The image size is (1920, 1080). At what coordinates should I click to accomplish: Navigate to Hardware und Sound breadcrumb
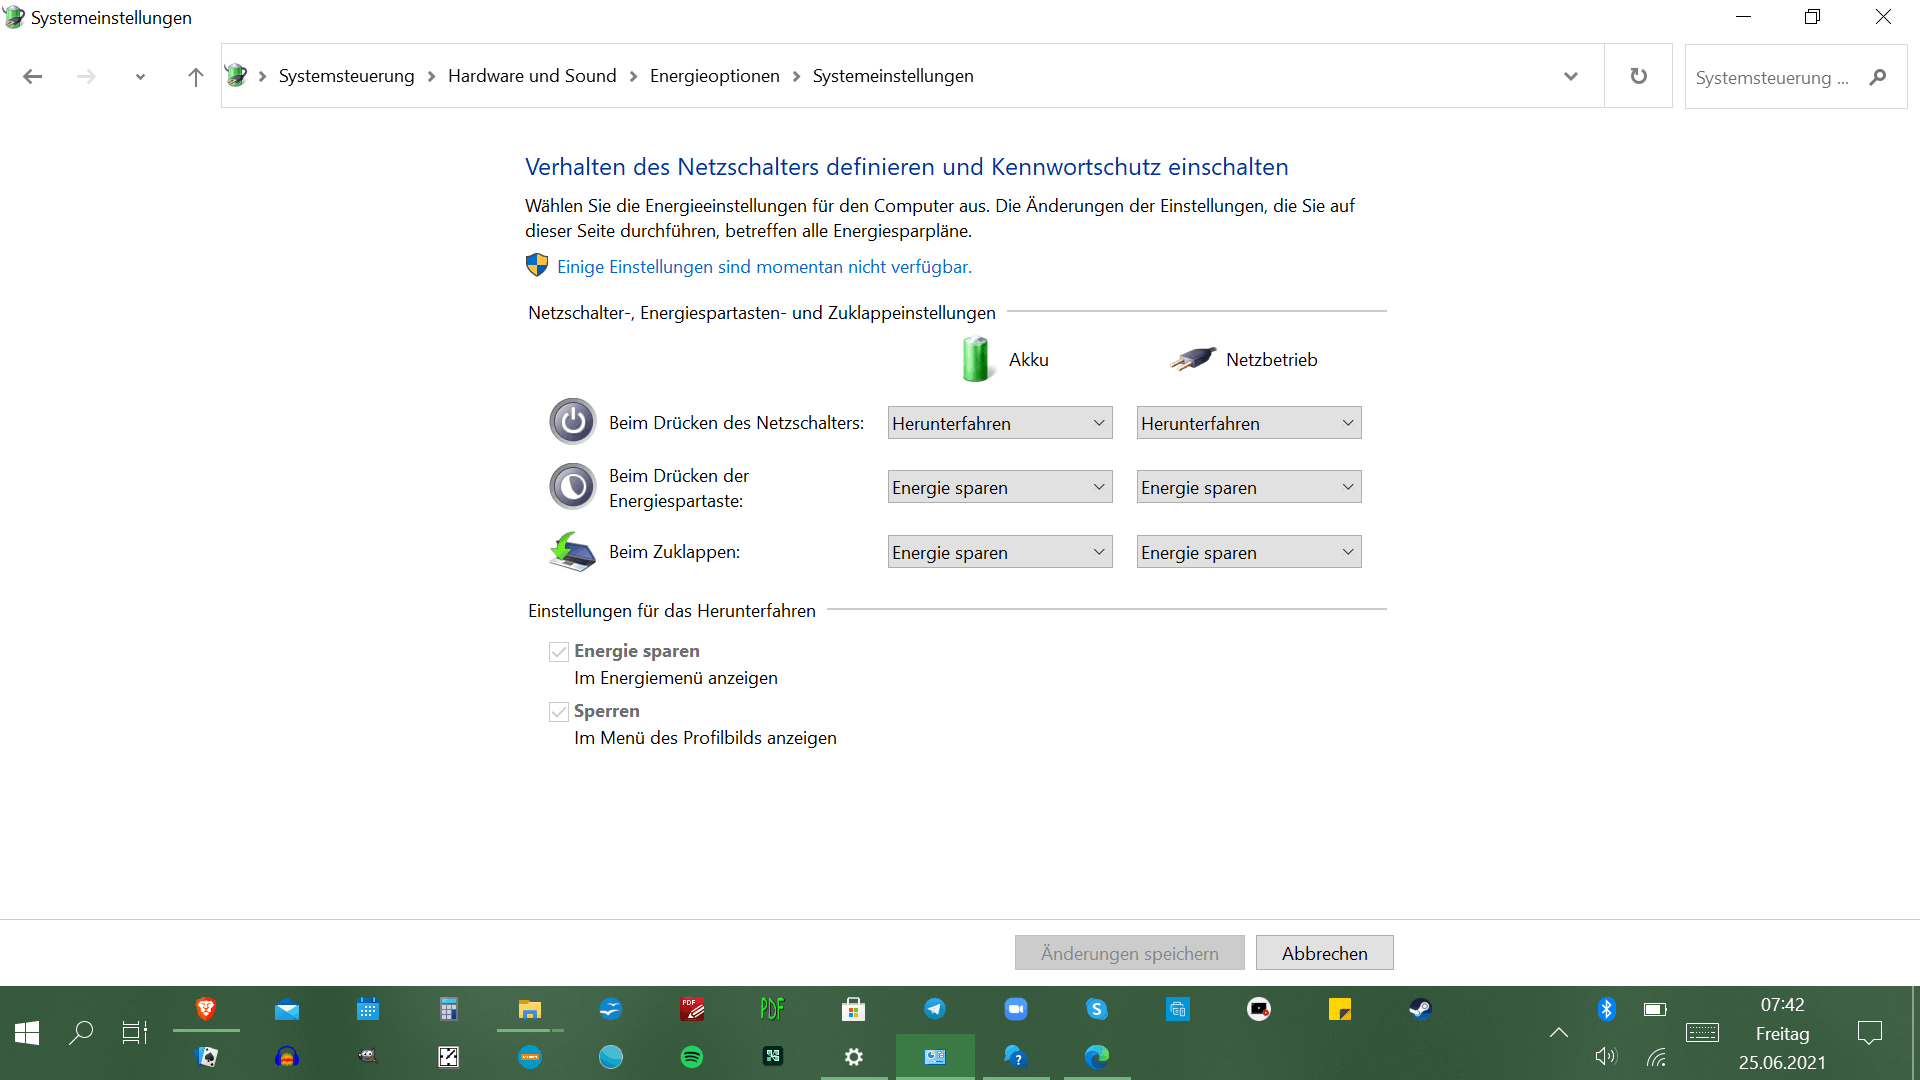pos(531,76)
